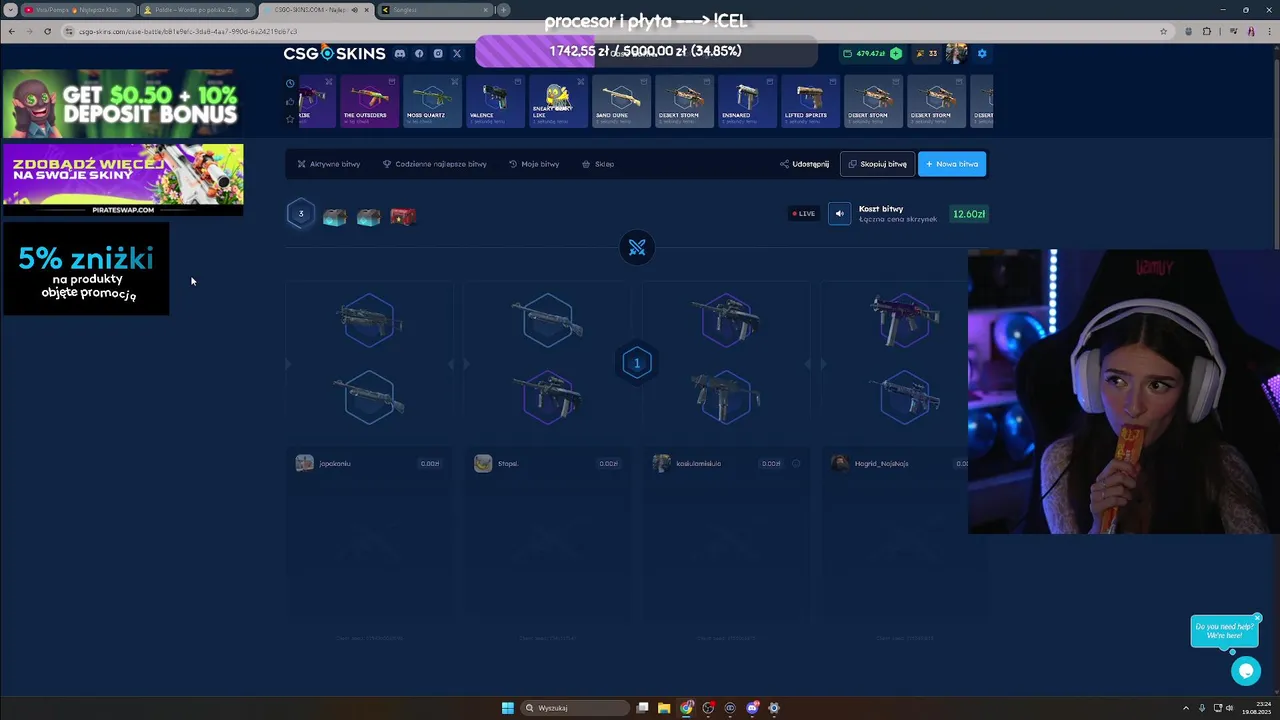Click Skopiuj bitwę button
1280x720 pixels.
pos(877,164)
